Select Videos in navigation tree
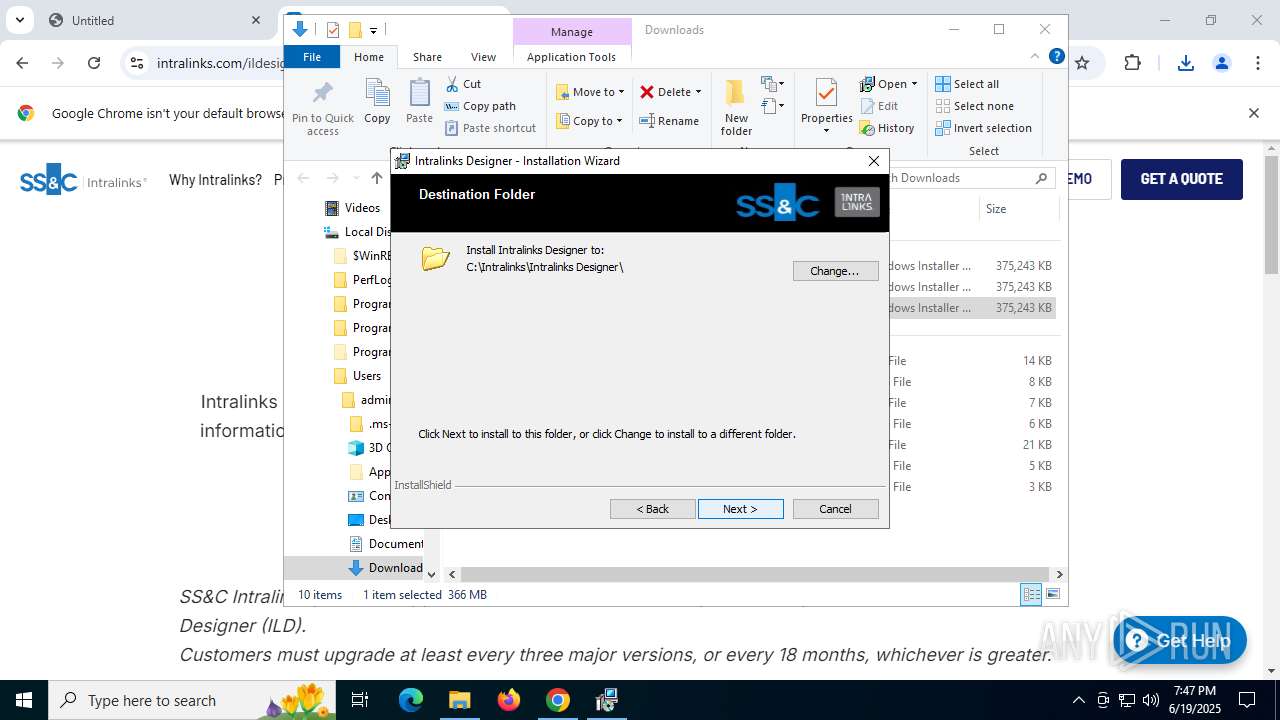The height and width of the screenshot is (720, 1280). click(x=362, y=208)
